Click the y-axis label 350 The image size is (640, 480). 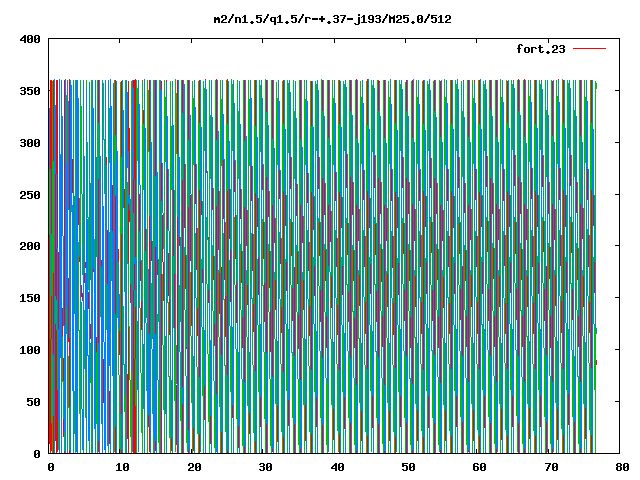coord(30,91)
